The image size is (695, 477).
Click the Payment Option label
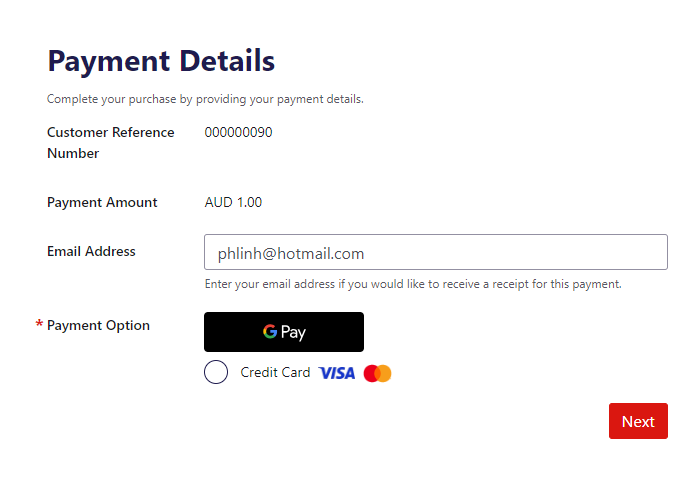pos(98,325)
